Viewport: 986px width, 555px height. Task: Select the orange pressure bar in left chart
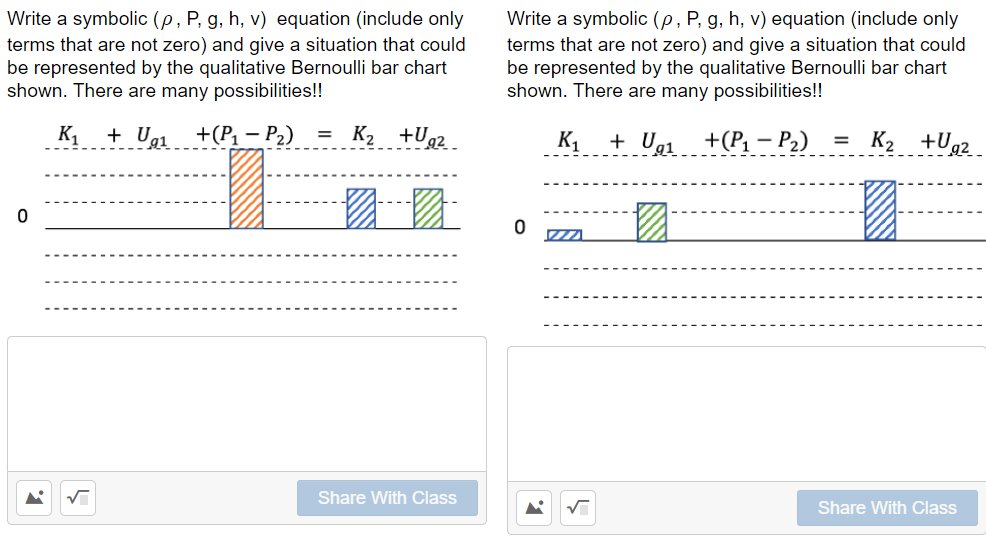(246, 189)
